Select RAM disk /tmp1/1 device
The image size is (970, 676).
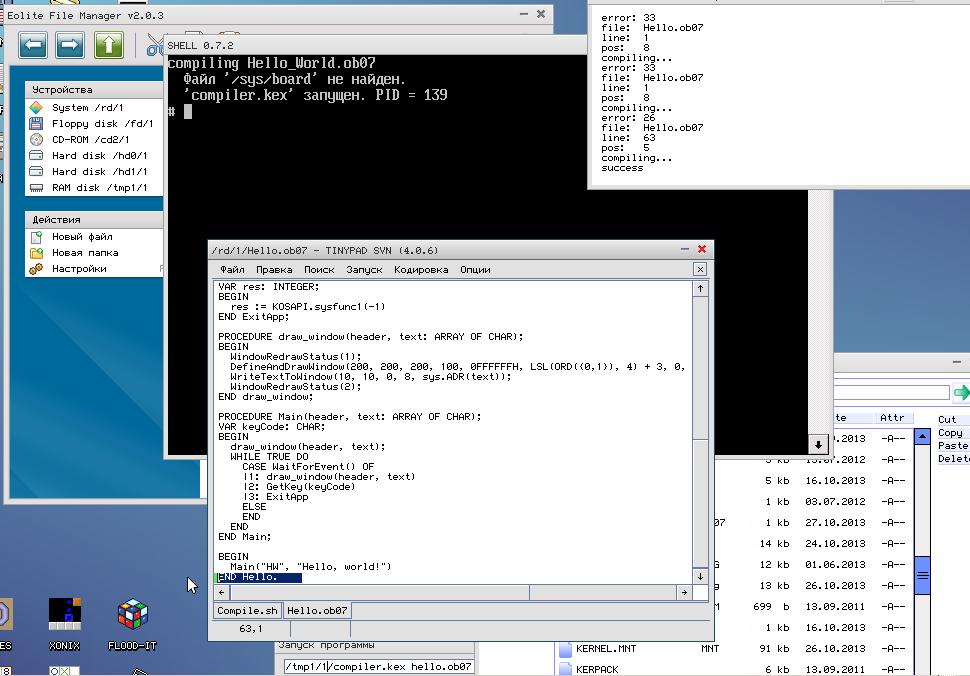88,188
